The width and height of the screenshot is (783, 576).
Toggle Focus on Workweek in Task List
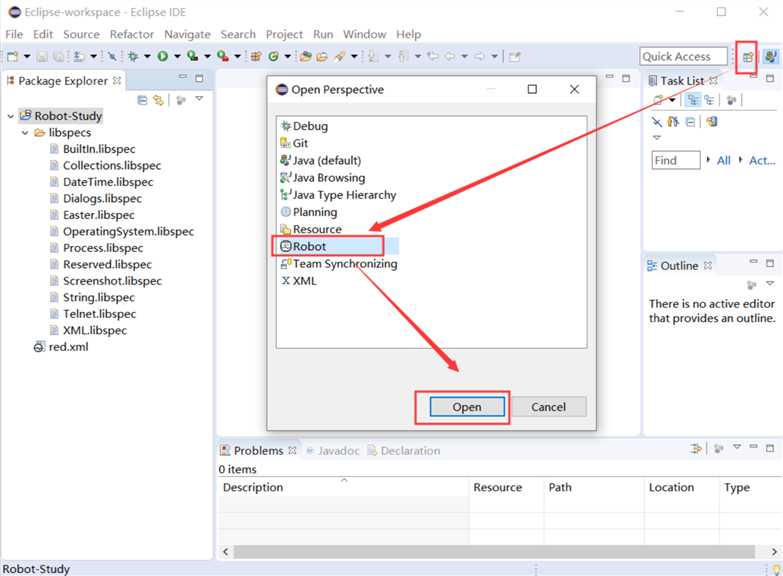[732, 100]
